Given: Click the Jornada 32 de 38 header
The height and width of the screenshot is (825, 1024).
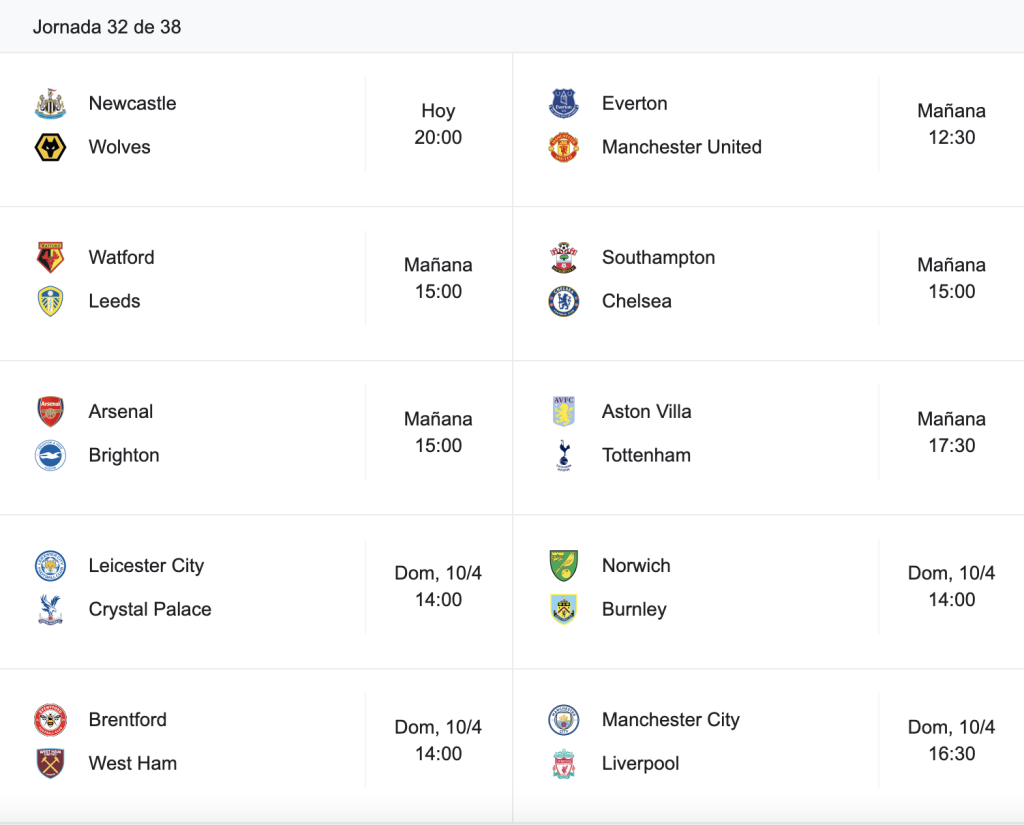Looking at the screenshot, I should pos(107,27).
